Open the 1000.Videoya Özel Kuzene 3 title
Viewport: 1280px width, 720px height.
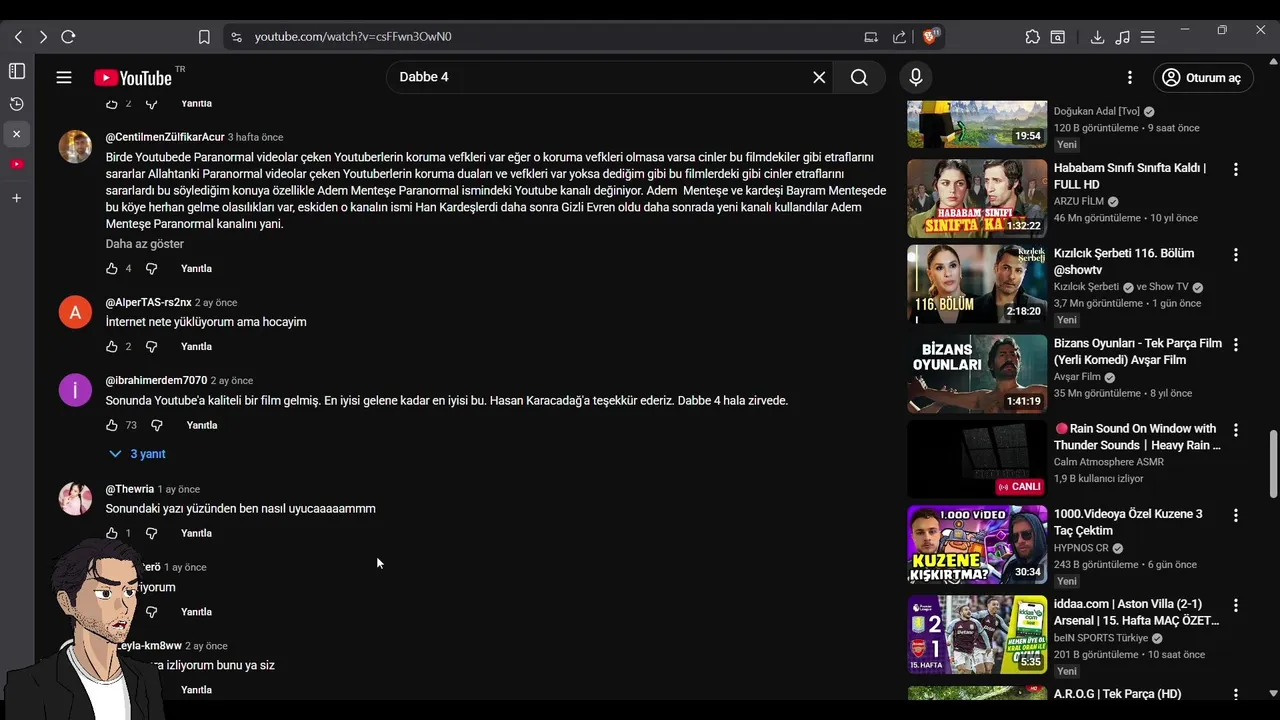pyautogui.click(x=1128, y=522)
